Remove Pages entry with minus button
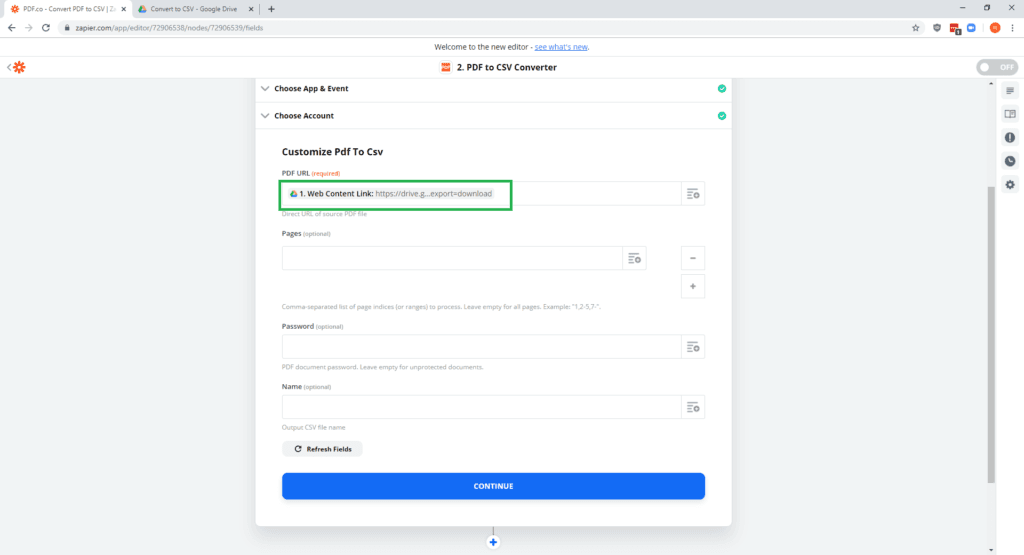 coord(693,258)
